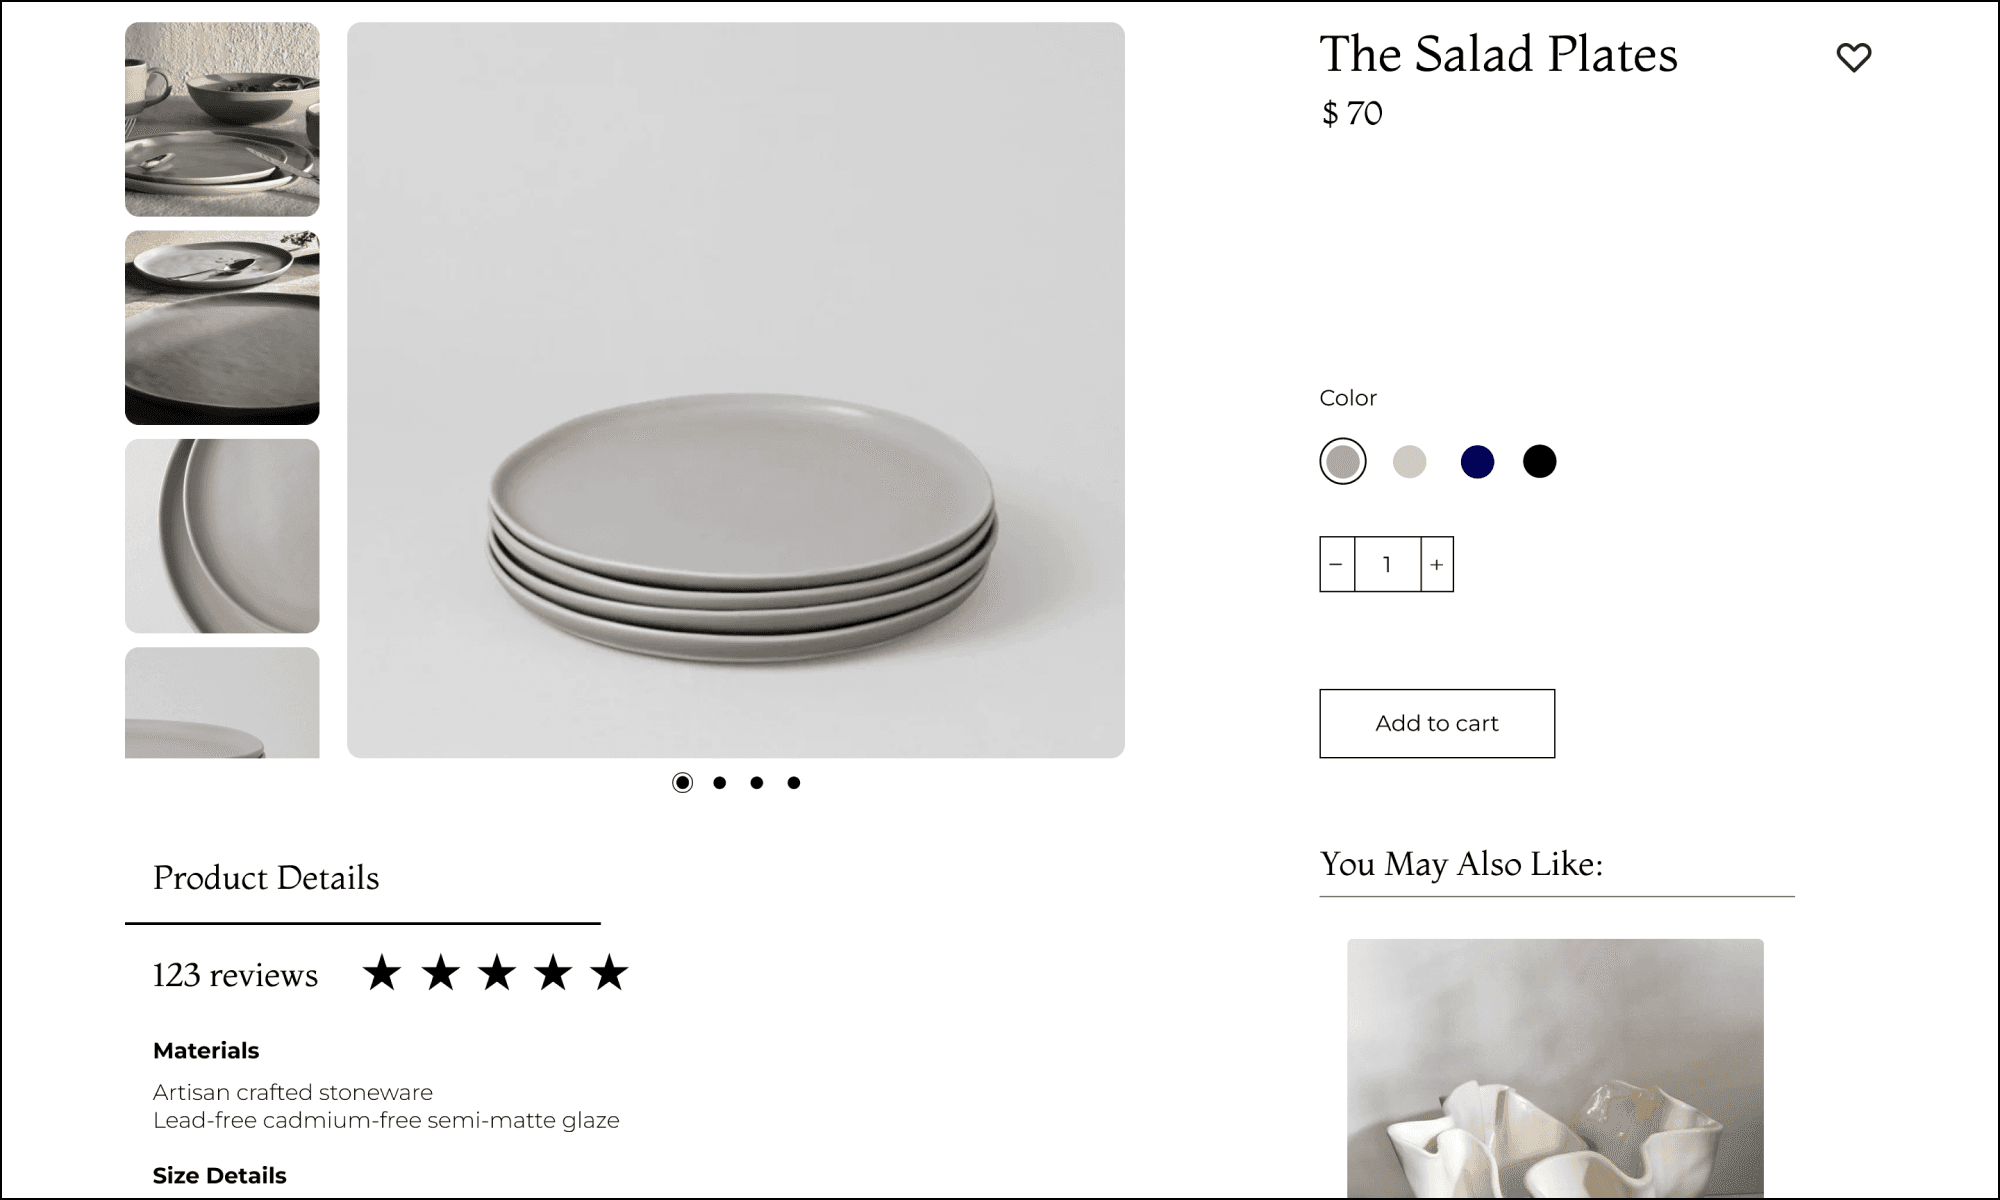Image resolution: width=2000 pixels, height=1200 pixels.
Task: Click the quantity input field
Action: (x=1387, y=564)
